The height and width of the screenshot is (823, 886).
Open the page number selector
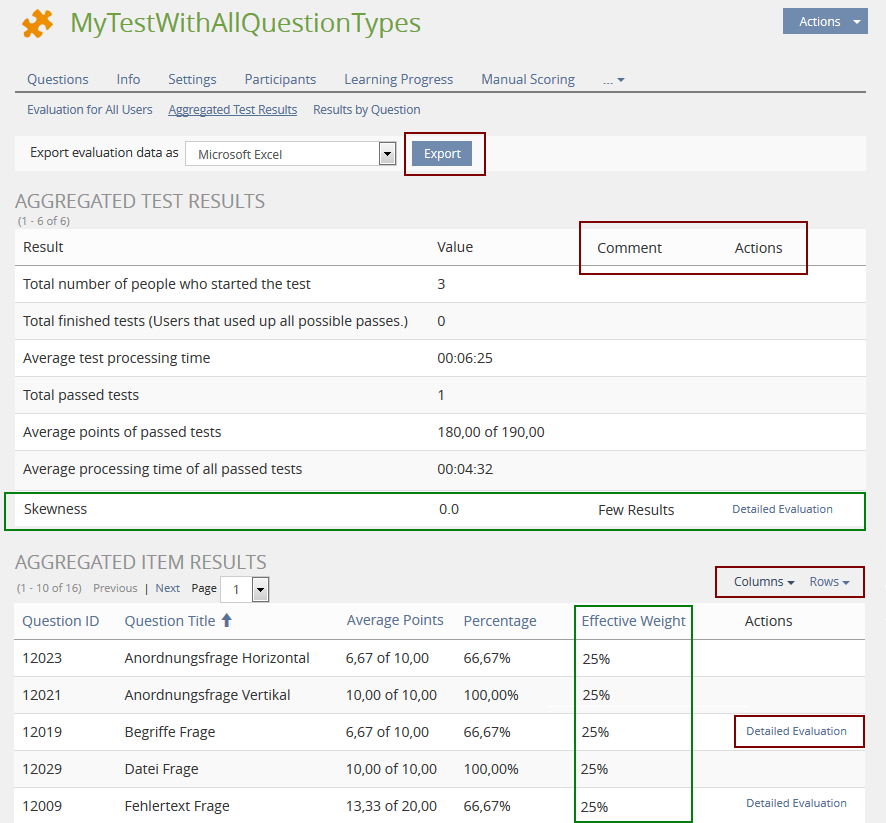260,589
